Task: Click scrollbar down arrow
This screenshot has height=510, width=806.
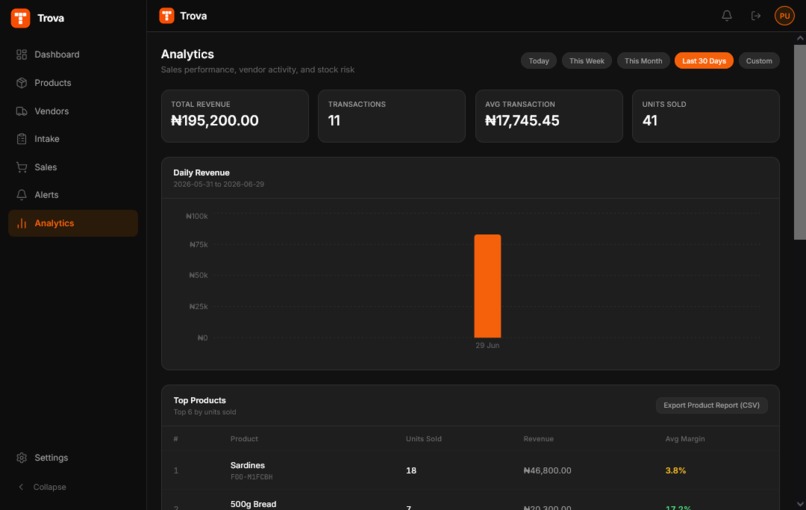Action: pos(800,504)
